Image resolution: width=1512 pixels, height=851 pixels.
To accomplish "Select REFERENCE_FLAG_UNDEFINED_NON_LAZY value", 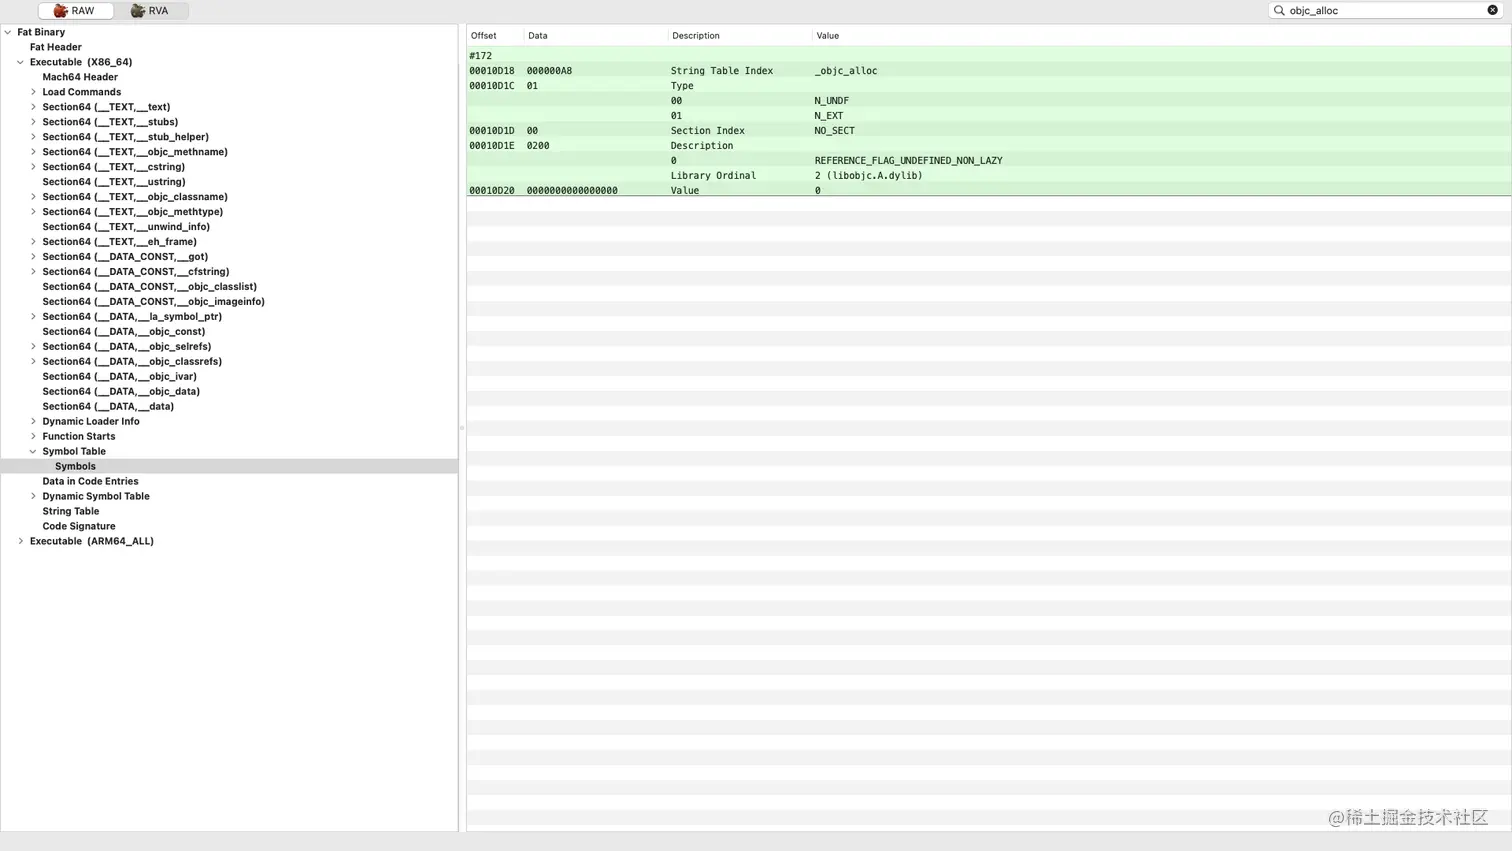I will (x=908, y=161).
